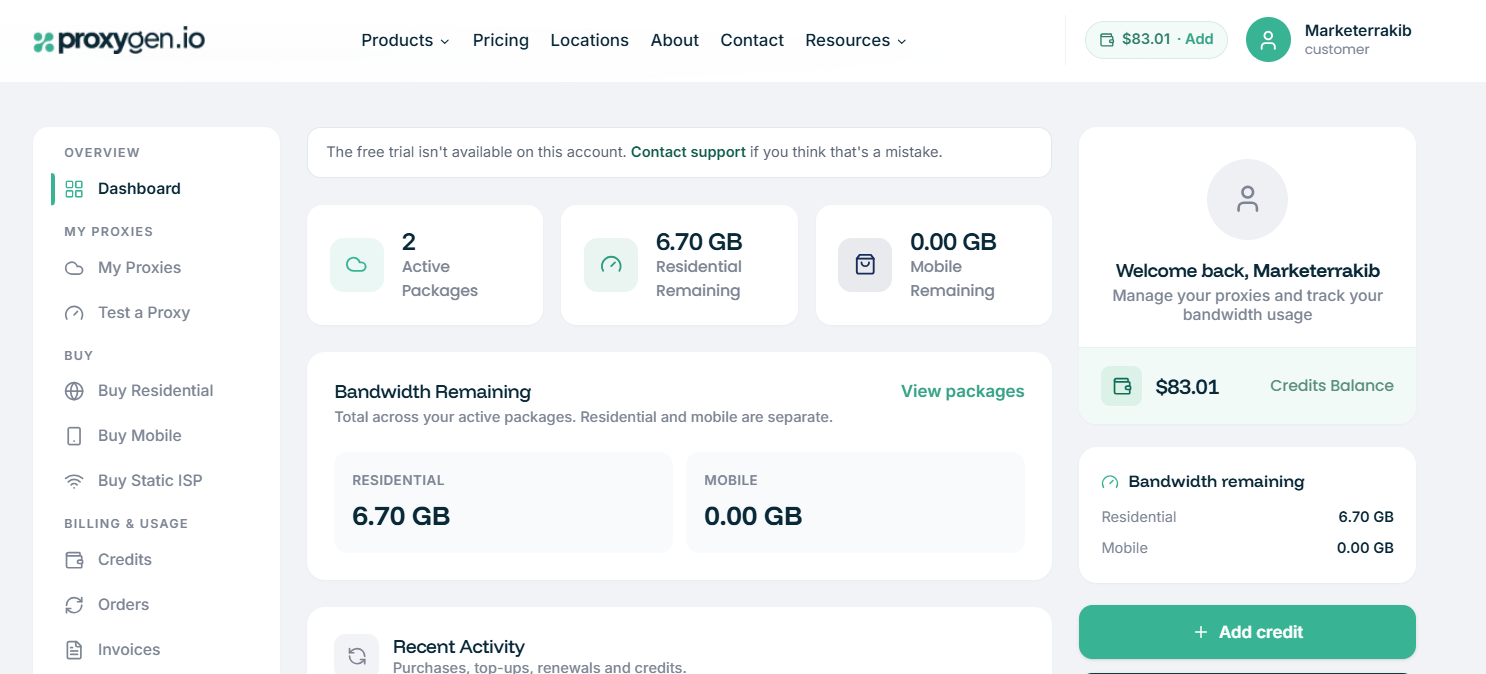Click the phone icon beside Buy Mobile
1486x674 pixels.
pyautogui.click(x=74, y=436)
